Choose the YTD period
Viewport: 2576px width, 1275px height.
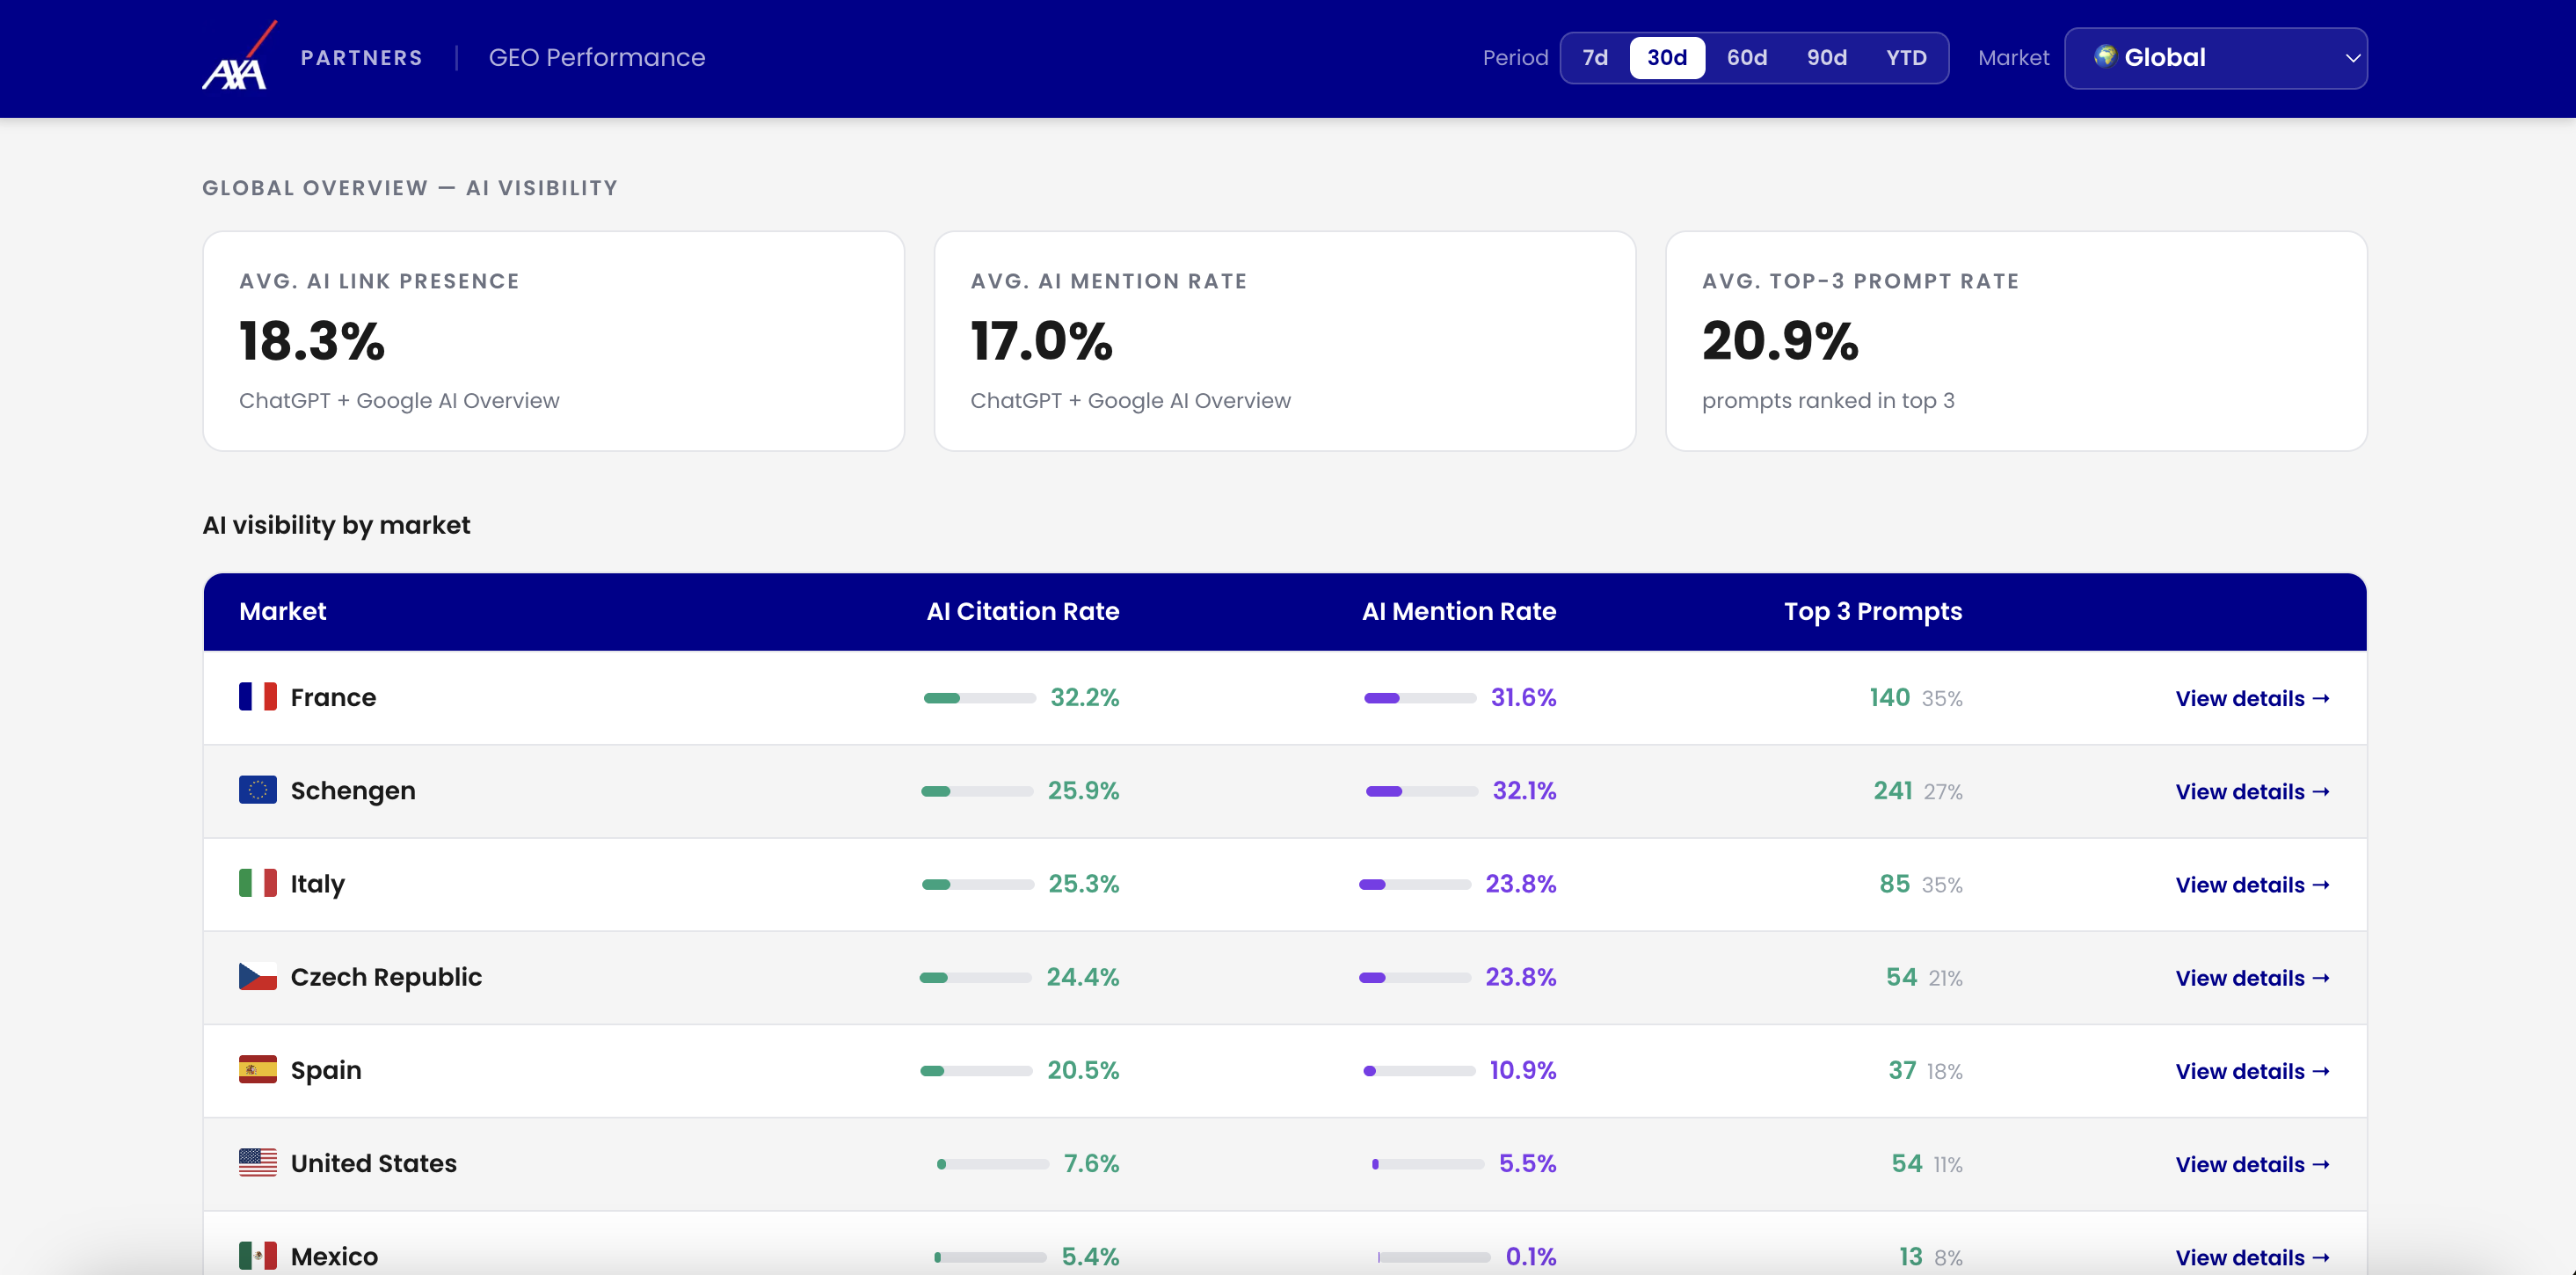[x=1906, y=58]
